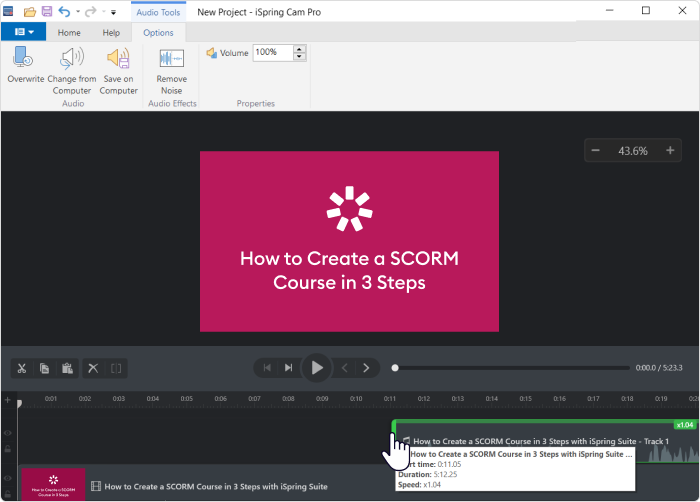
Task: Click the 0:05 mark on timeline ruler
Action: [187, 398]
